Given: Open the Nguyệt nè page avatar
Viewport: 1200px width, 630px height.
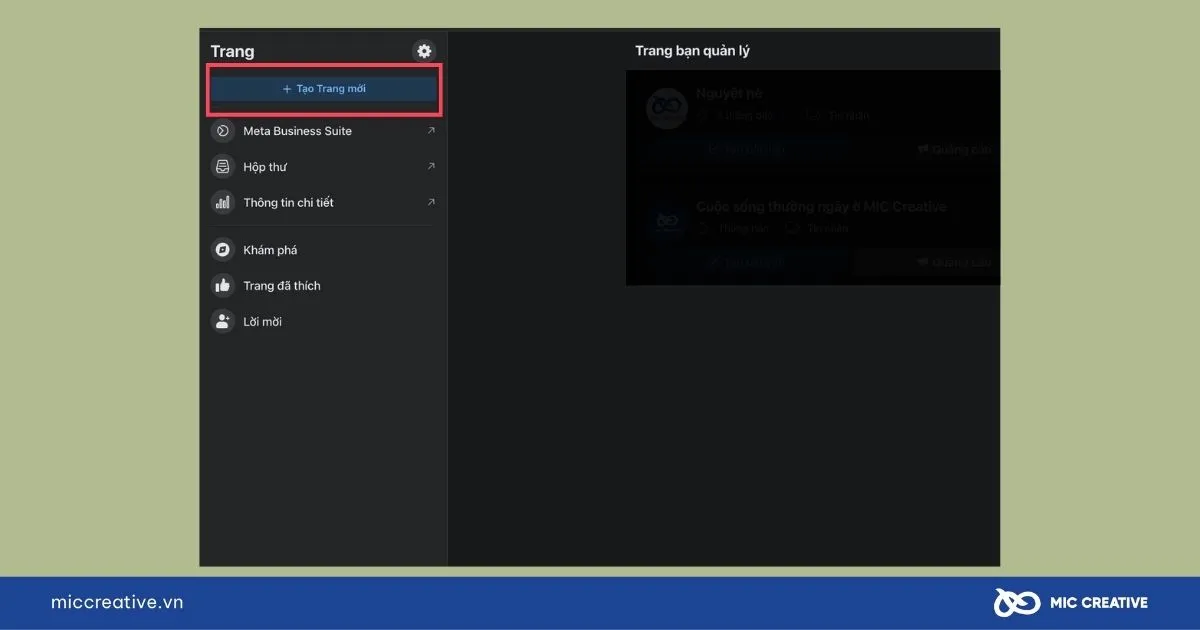Looking at the screenshot, I should coord(666,108).
